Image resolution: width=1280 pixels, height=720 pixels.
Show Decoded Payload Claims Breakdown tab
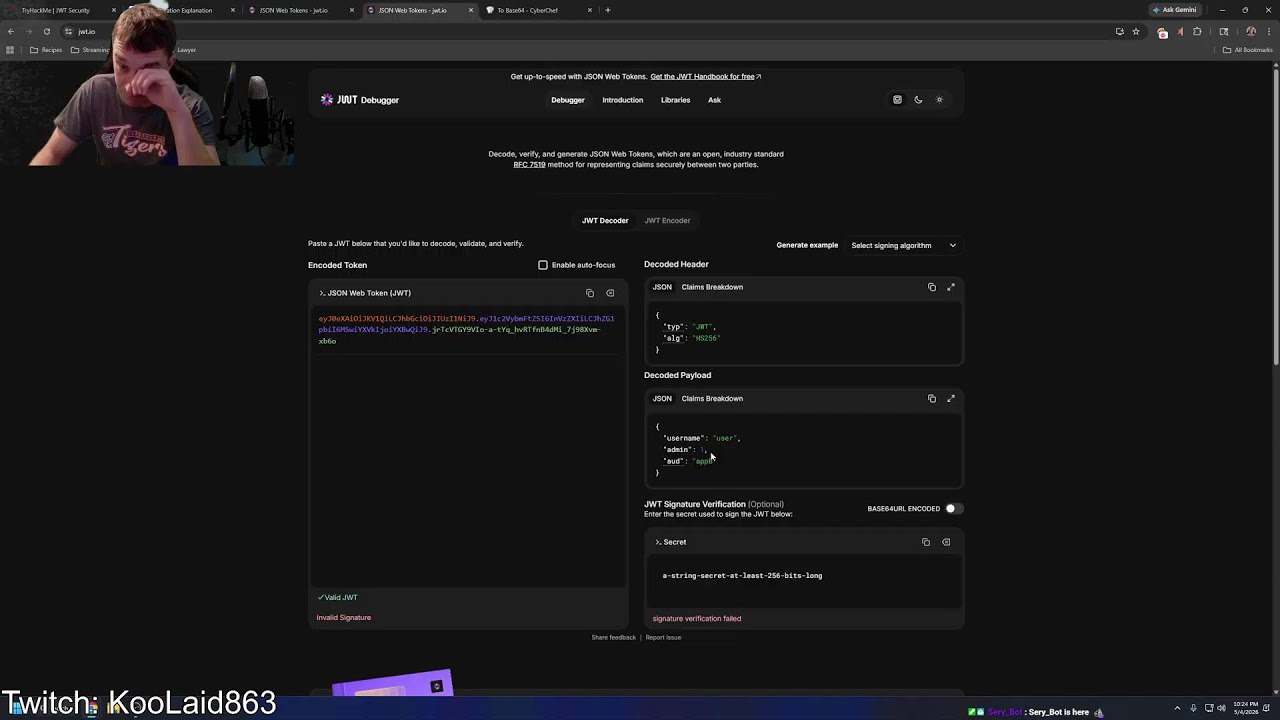tap(712, 398)
